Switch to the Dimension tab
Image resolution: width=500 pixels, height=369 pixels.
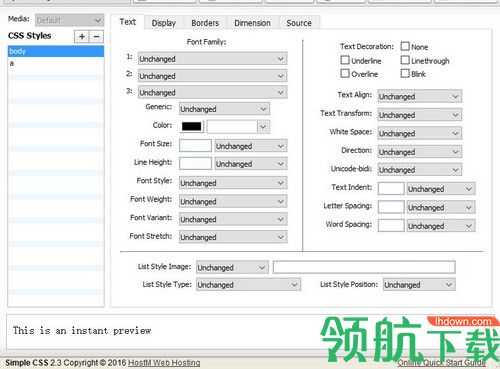252,23
